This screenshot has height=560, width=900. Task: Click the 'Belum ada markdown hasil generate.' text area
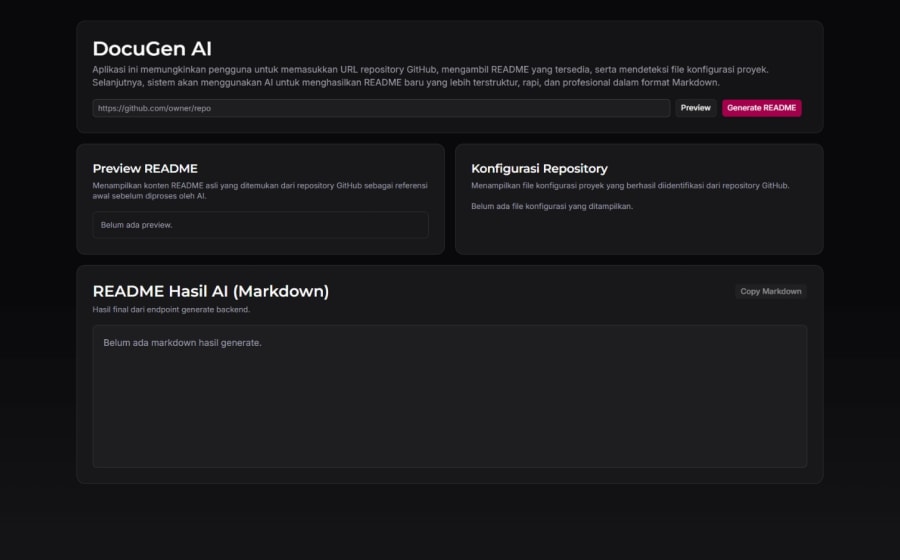[450, 396]
